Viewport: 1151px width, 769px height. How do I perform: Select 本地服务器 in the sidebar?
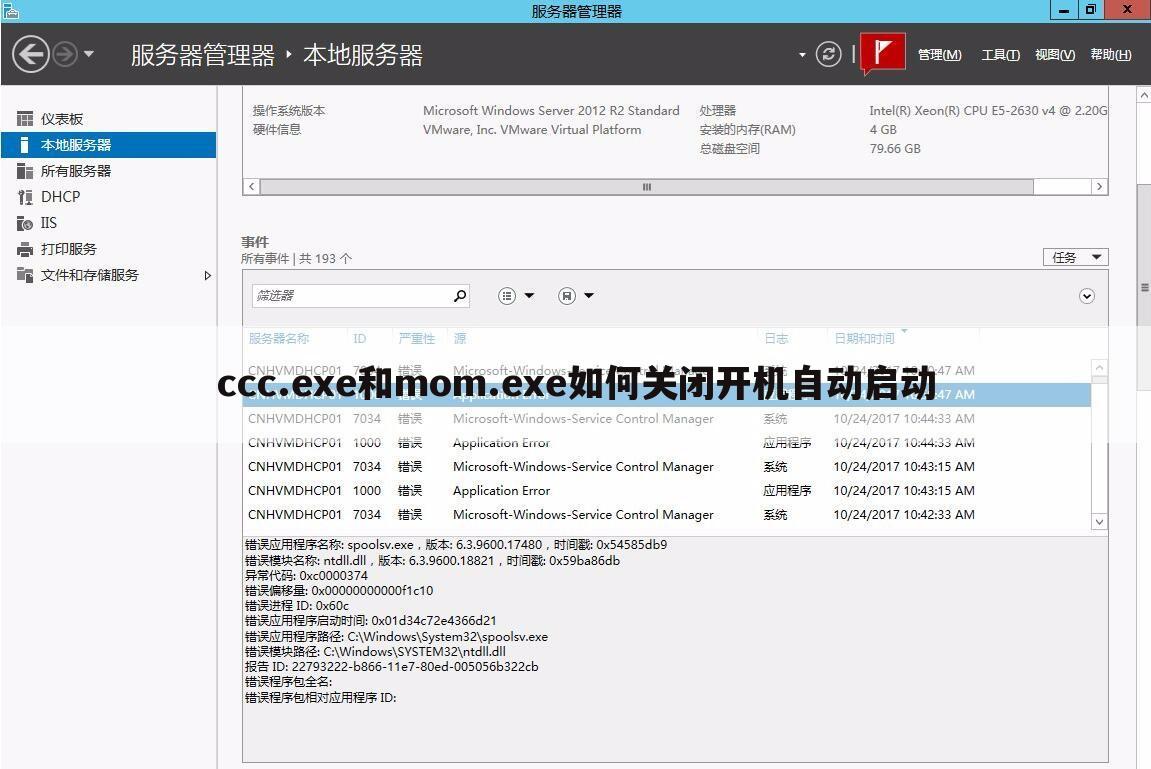(x=109, y=145)
